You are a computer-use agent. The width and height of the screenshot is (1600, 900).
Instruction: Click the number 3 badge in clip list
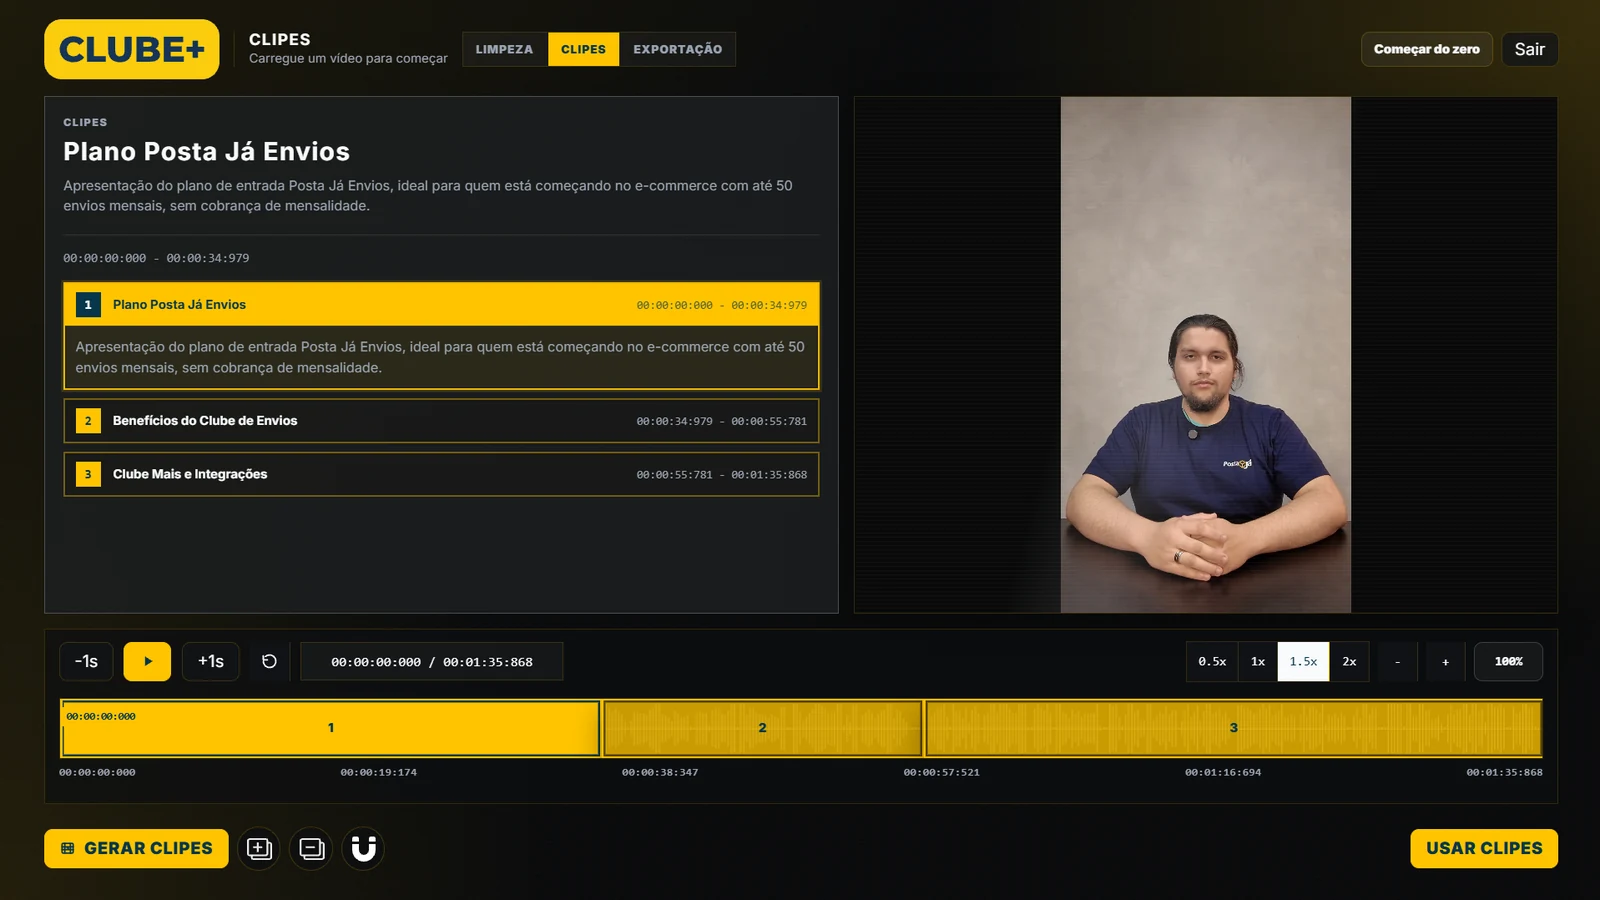[x=88, y=474]
